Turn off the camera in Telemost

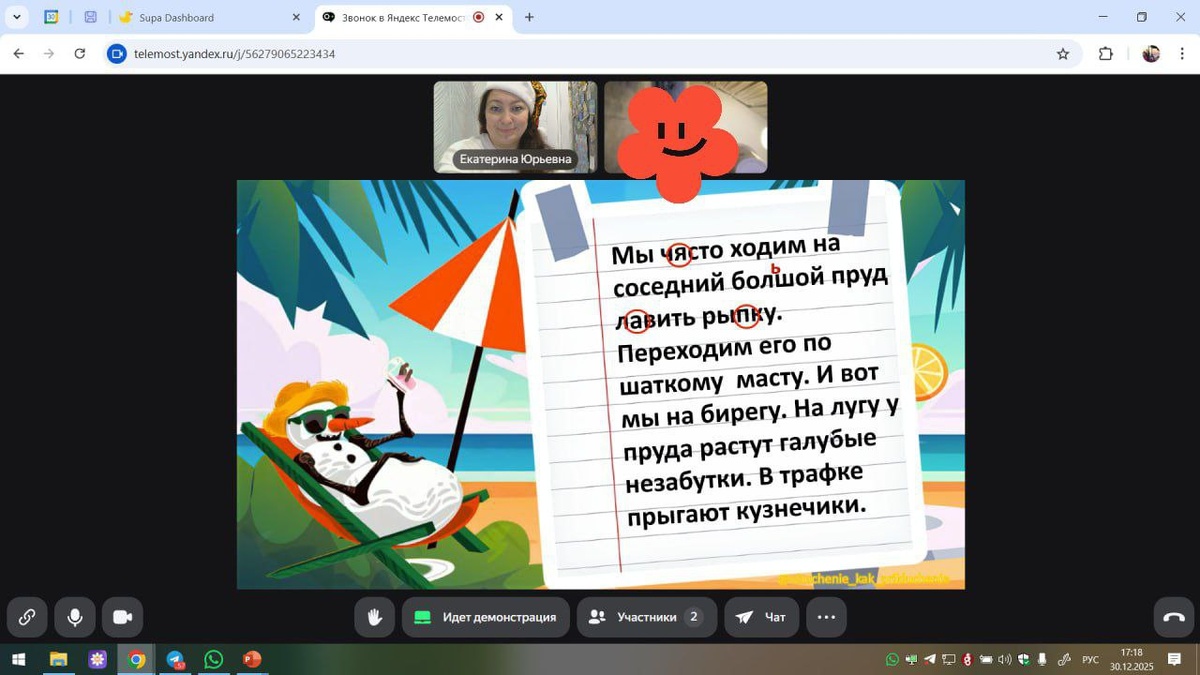pos(123,617)
